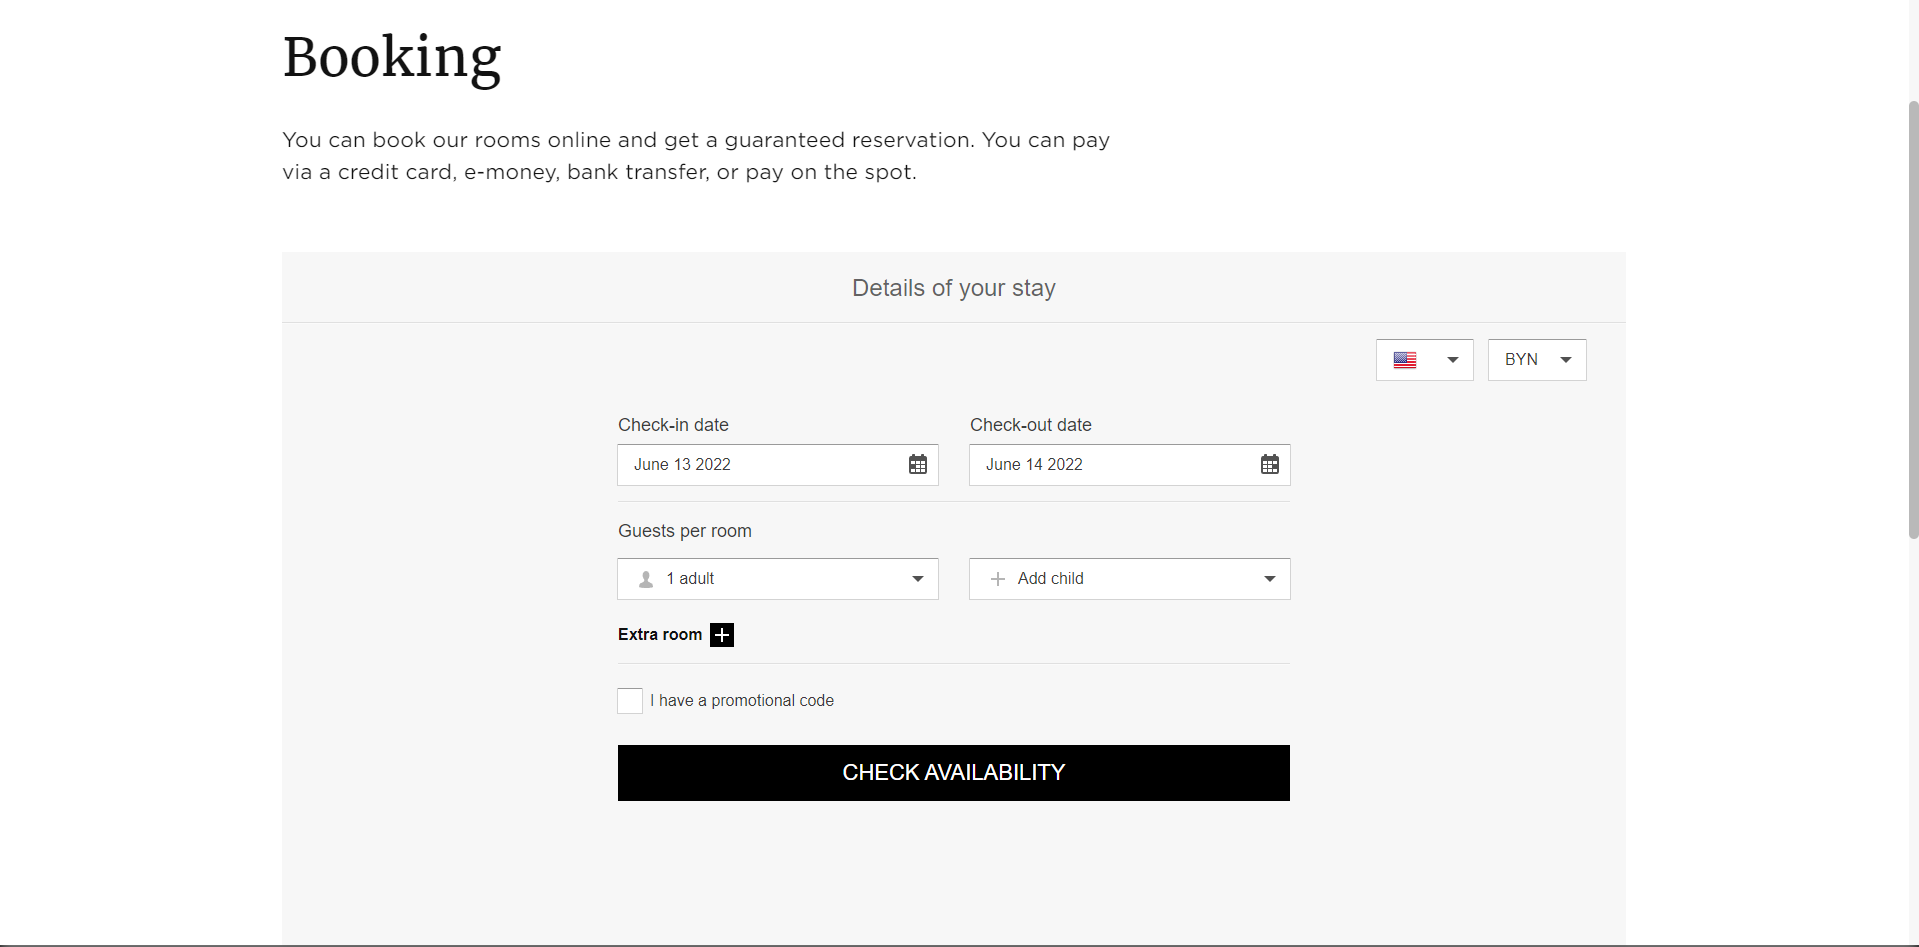Click the Booking page heading
1919x947 pixels.
392,57
